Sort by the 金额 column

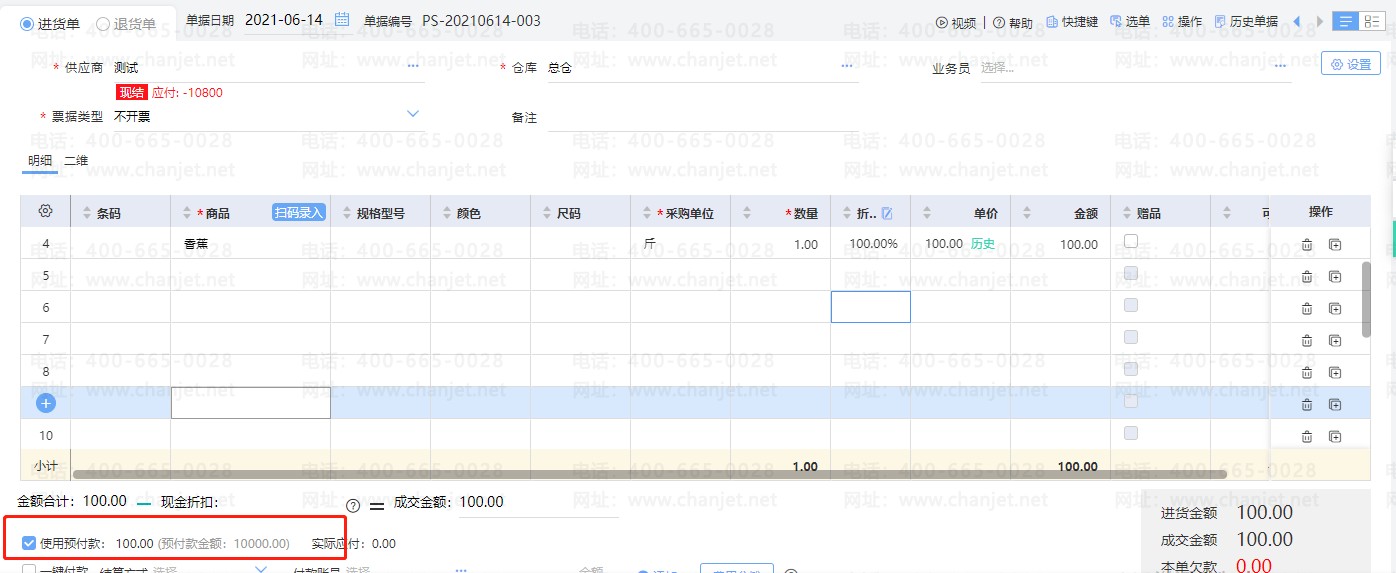[x=1025, y=213]
